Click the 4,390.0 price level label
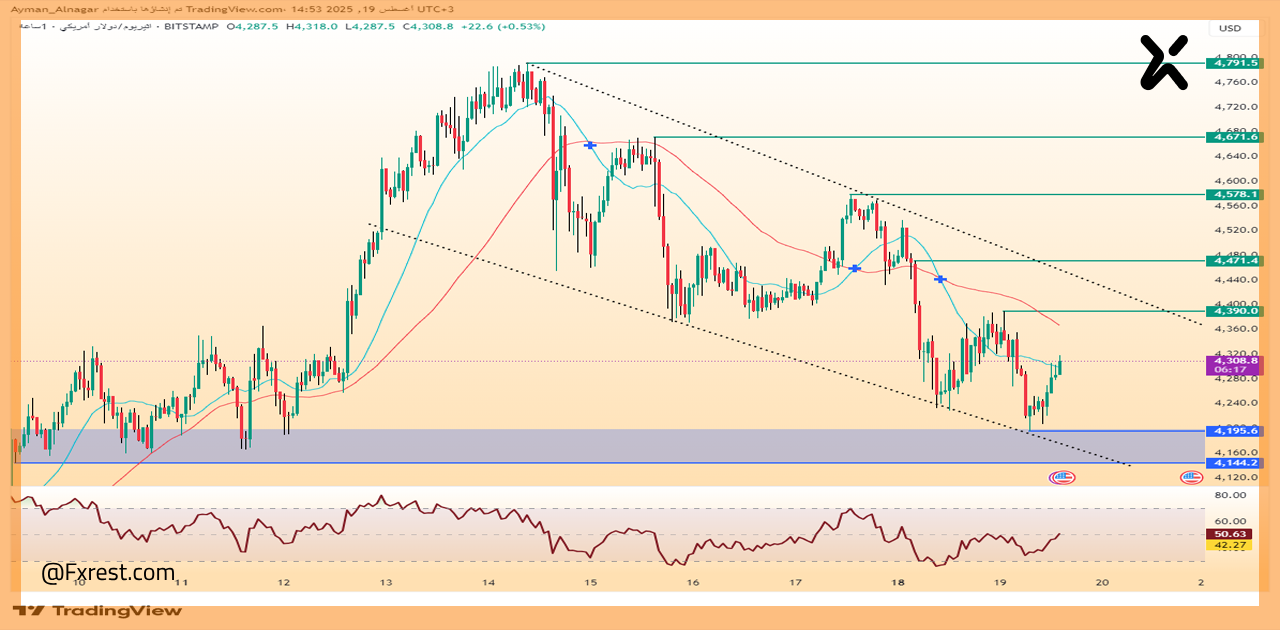Image resolution: width=1280 pixels, height=630 pixels. pyautogui.click(x=1236, y=311)
